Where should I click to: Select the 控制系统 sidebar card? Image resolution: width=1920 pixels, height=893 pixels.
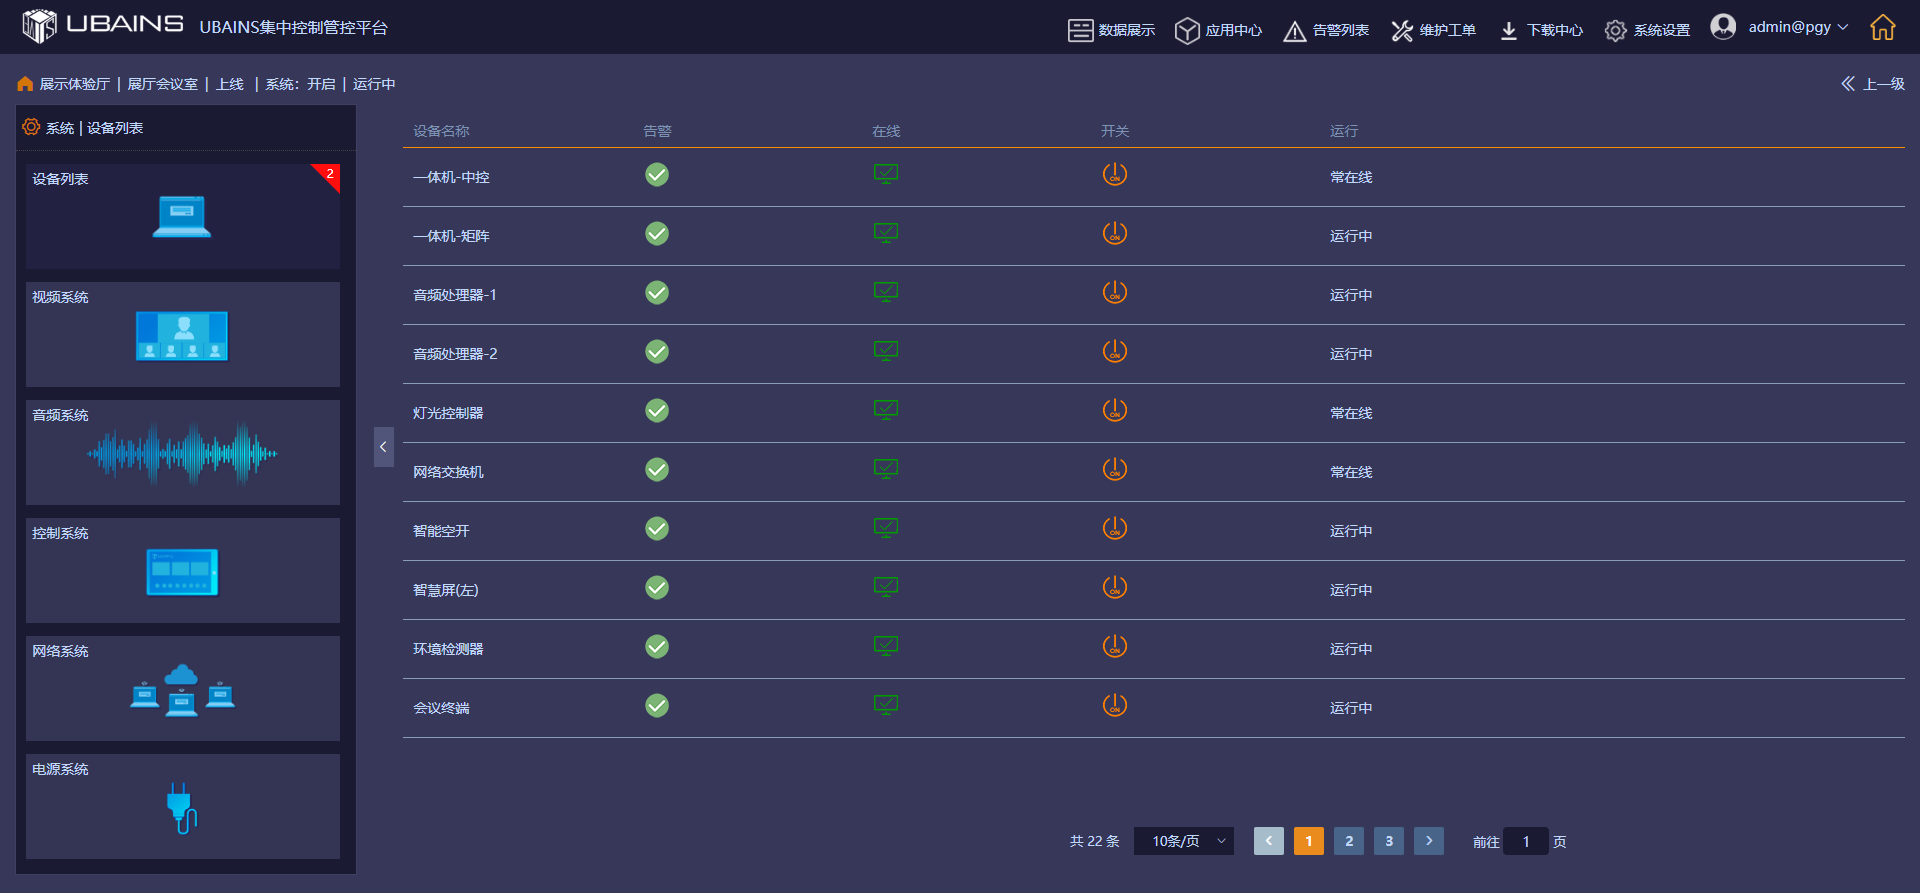183,570
